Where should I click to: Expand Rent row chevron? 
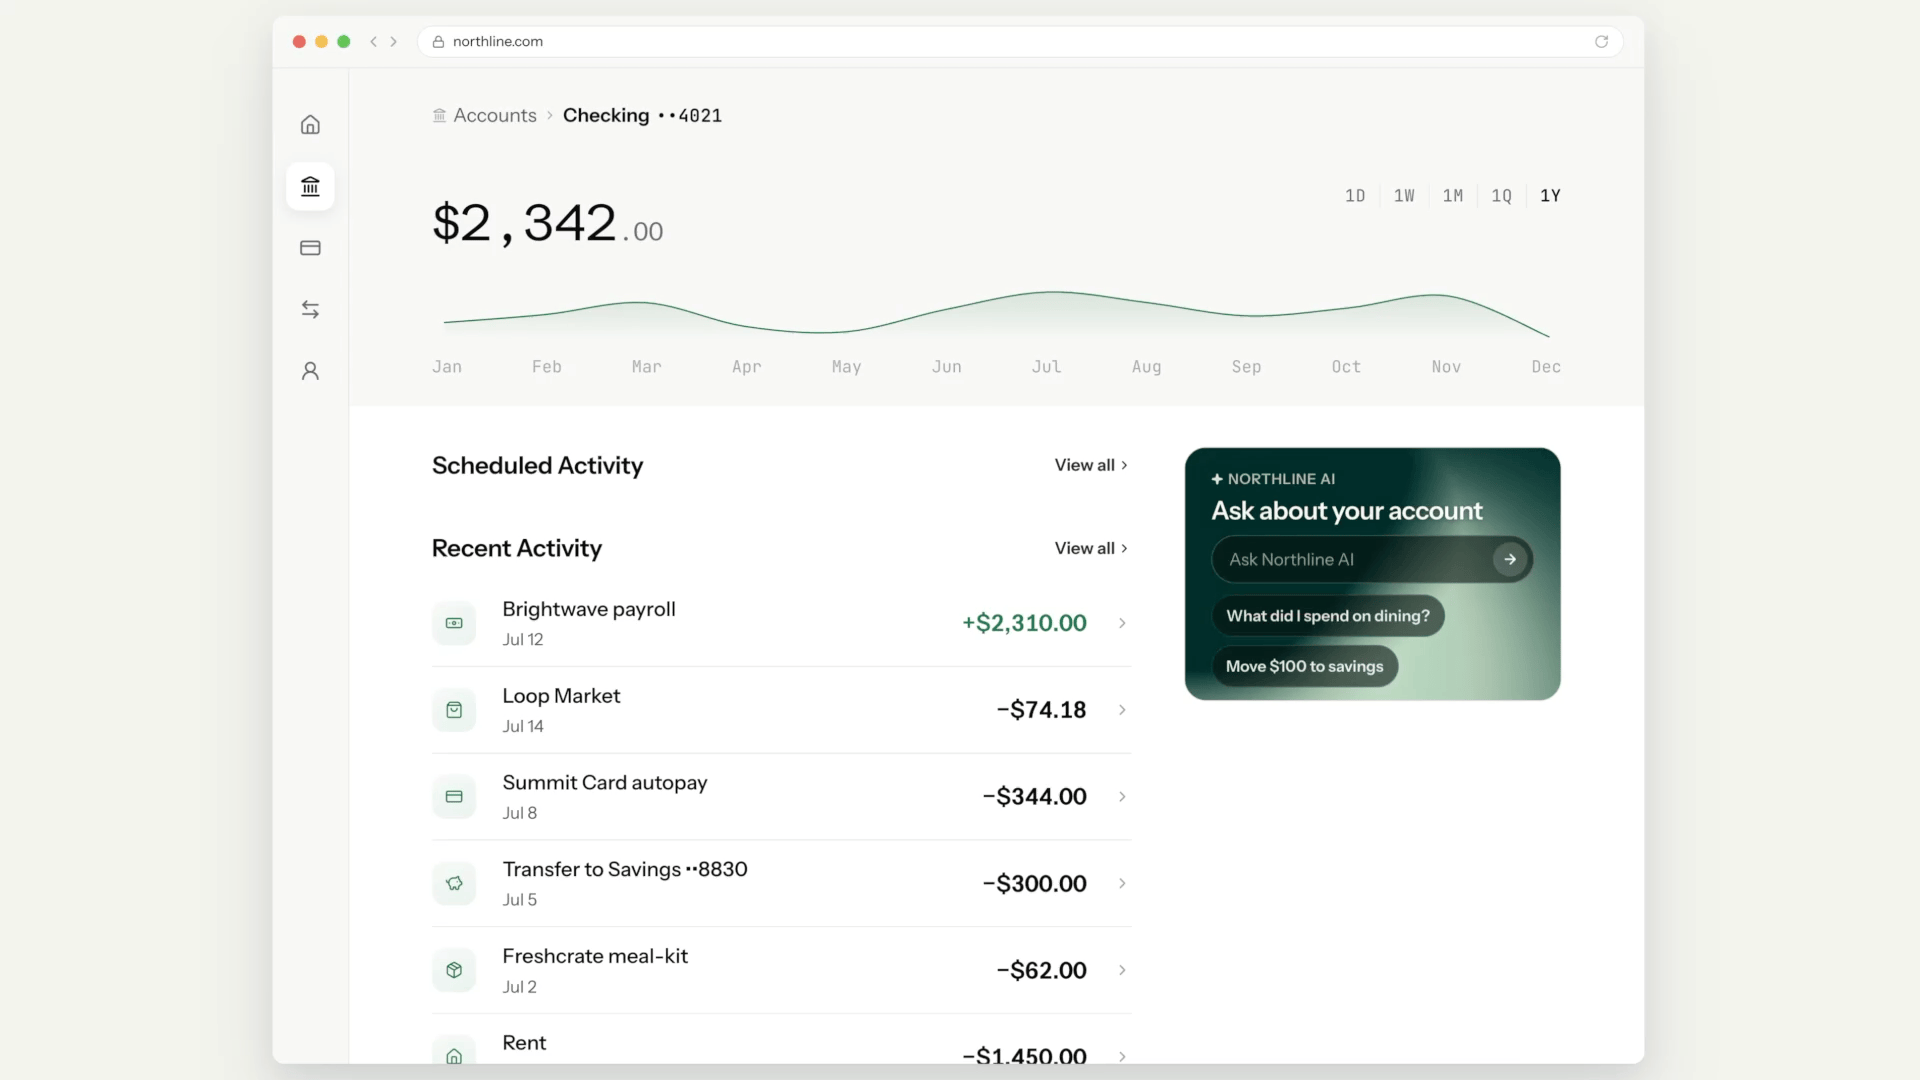coord(1122,1056)
